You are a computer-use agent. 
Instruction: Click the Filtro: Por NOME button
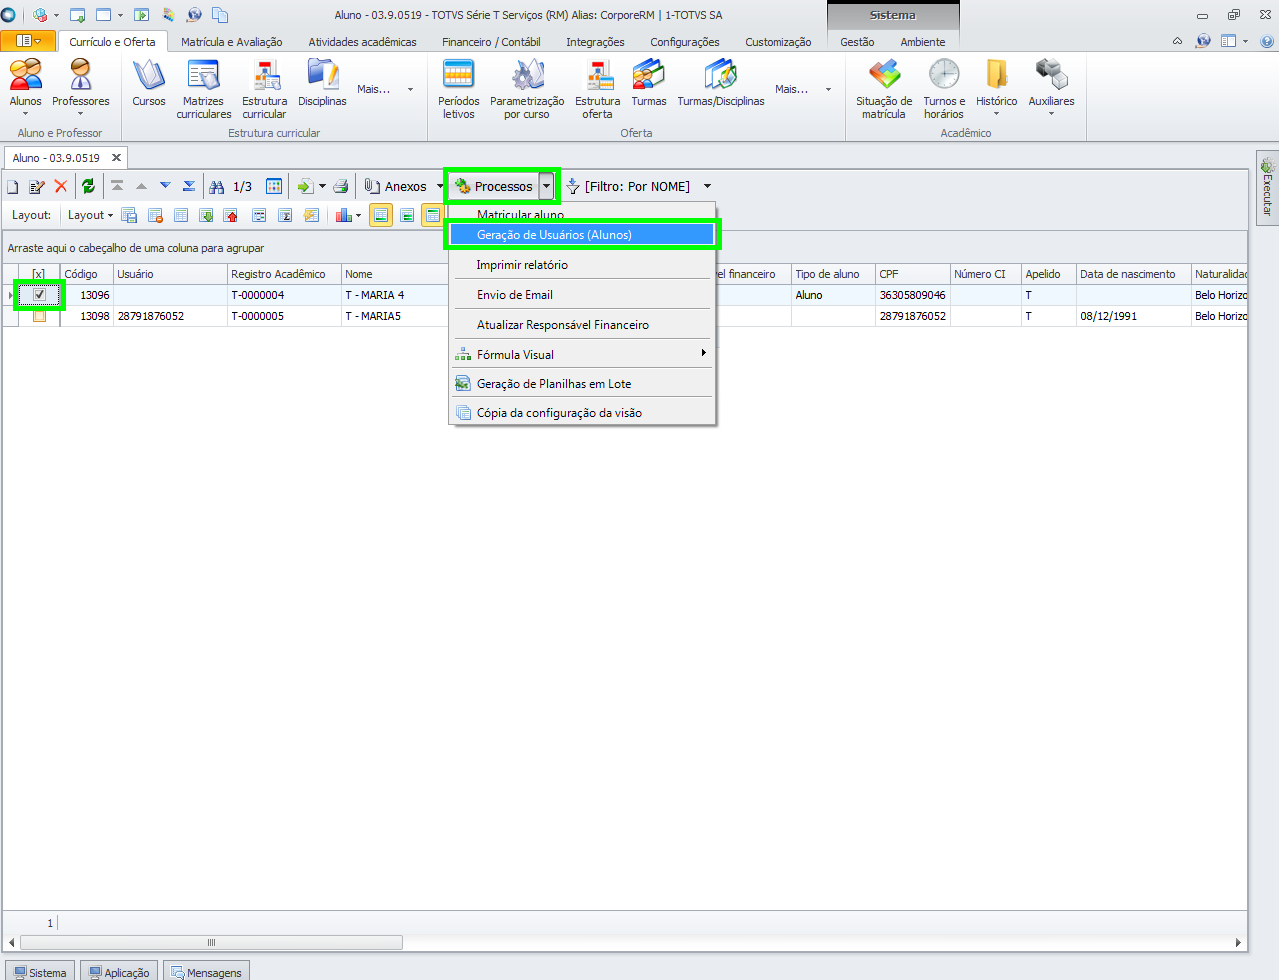tap(629, 186)
